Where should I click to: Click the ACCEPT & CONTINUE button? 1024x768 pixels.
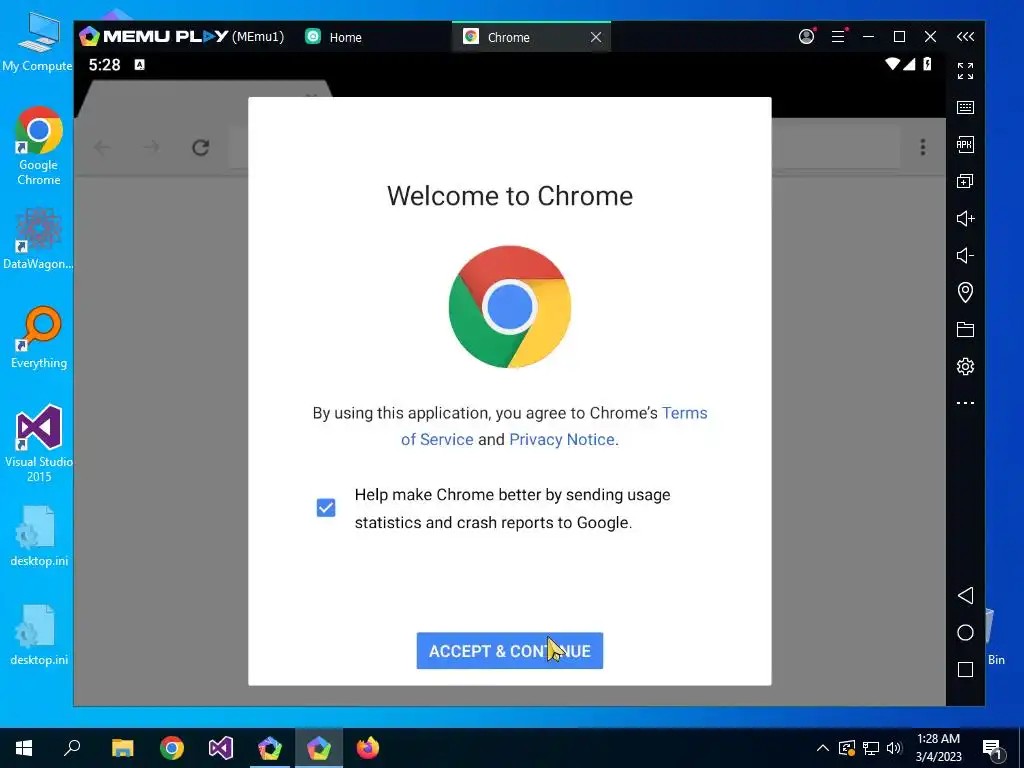[x=509, y=650]
